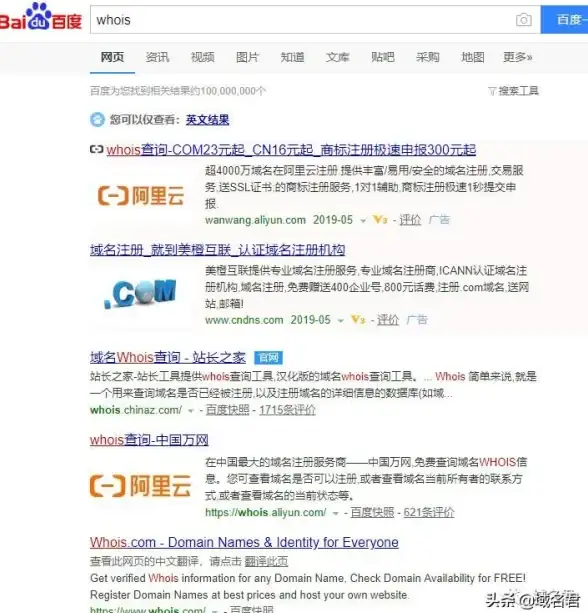Click the paw icon beside 您可以仅查看
This screenshot has height=613, width=588.
tap(97, 119)
